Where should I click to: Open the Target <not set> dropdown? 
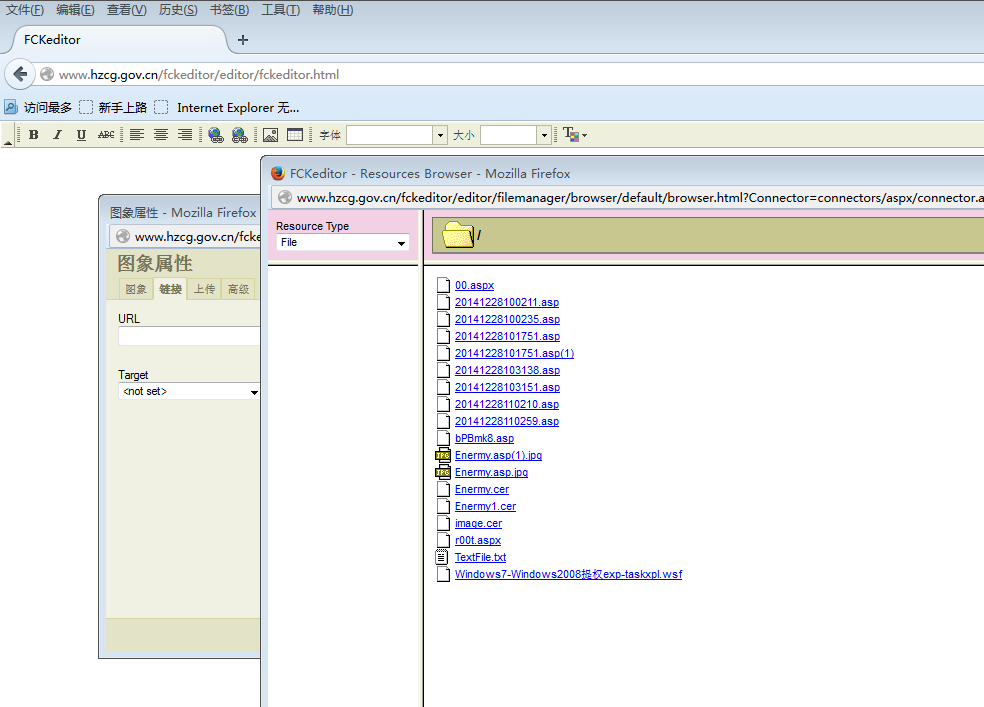pyautogui.click(x=189, y=391)
